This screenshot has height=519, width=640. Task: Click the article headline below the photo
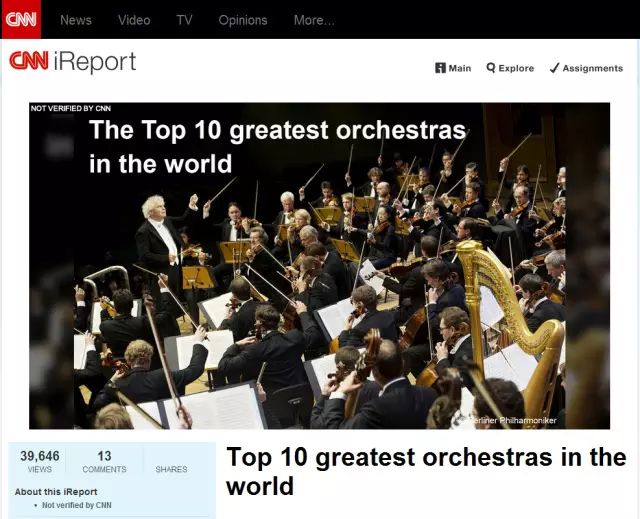426,472
